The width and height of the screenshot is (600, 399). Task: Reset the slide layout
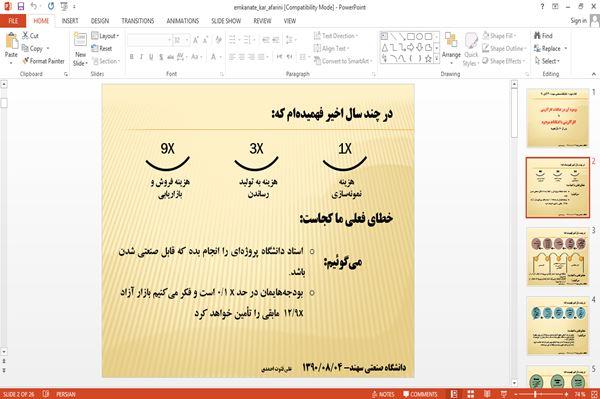(x=102, y=49)
